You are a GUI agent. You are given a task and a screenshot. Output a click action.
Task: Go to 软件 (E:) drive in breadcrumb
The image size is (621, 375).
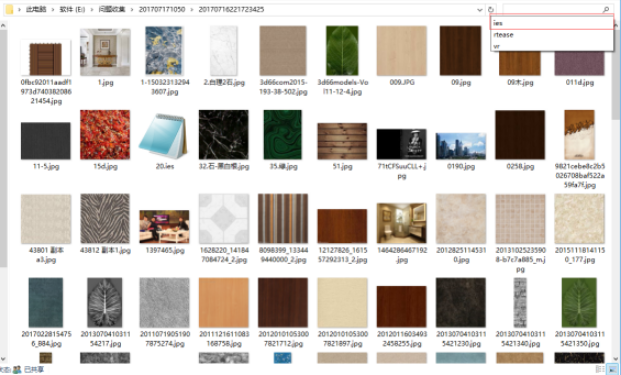coord(72,10)
